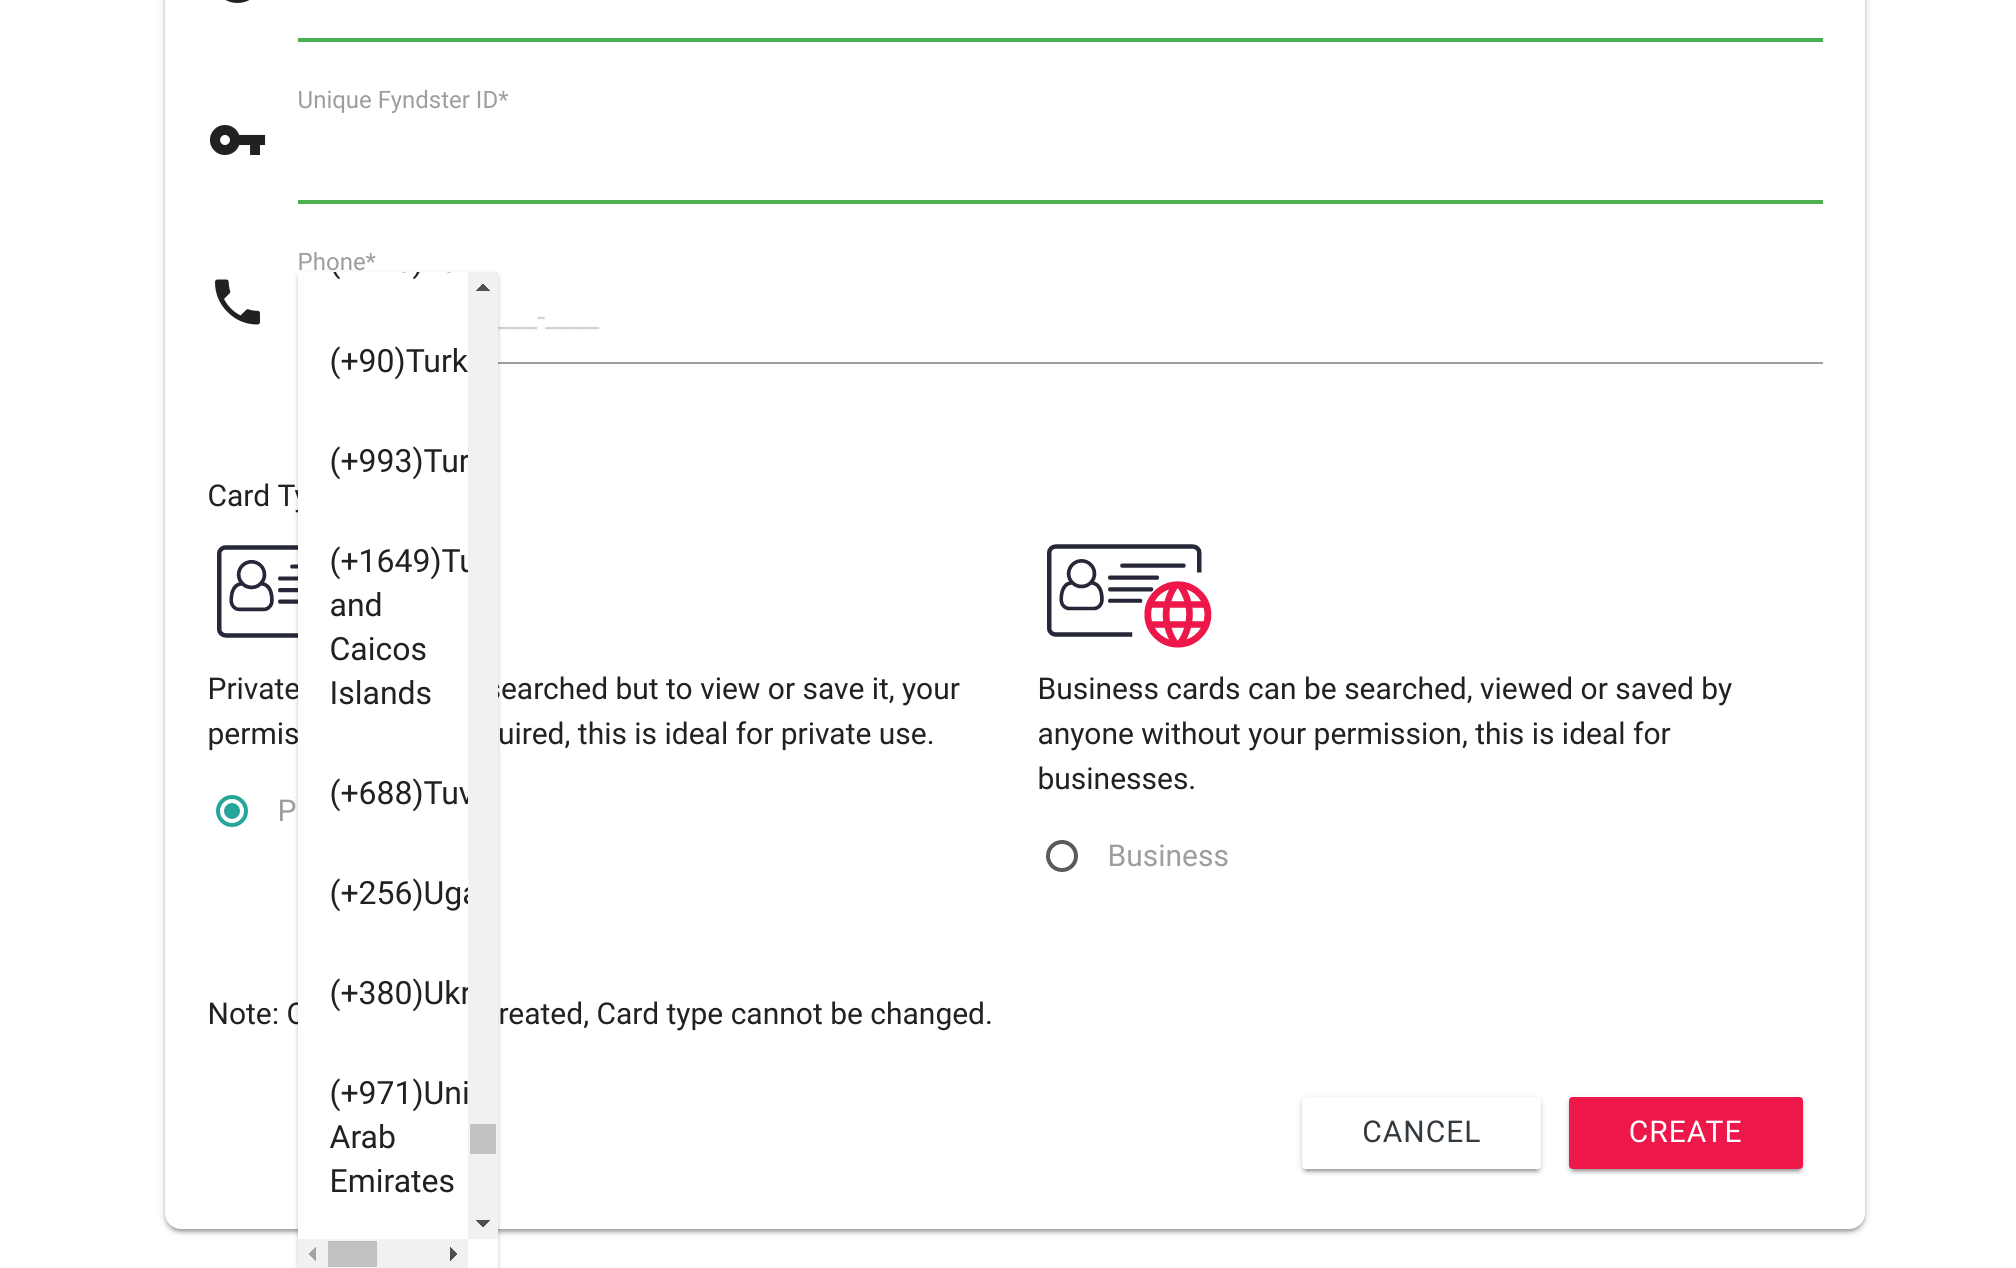
Task: Click the red CREATE button
Action: tap(1685, 1132)
